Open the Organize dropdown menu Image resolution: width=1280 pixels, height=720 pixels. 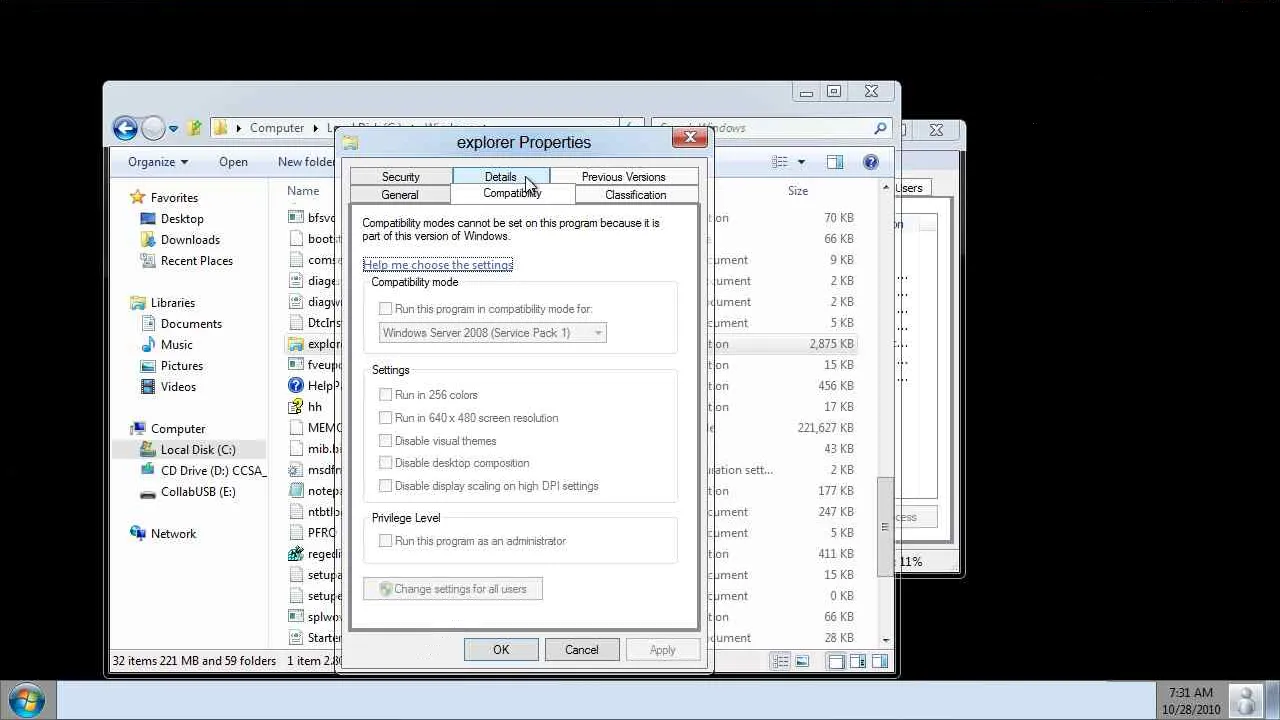pyautogui.click(x=158, y=162)
